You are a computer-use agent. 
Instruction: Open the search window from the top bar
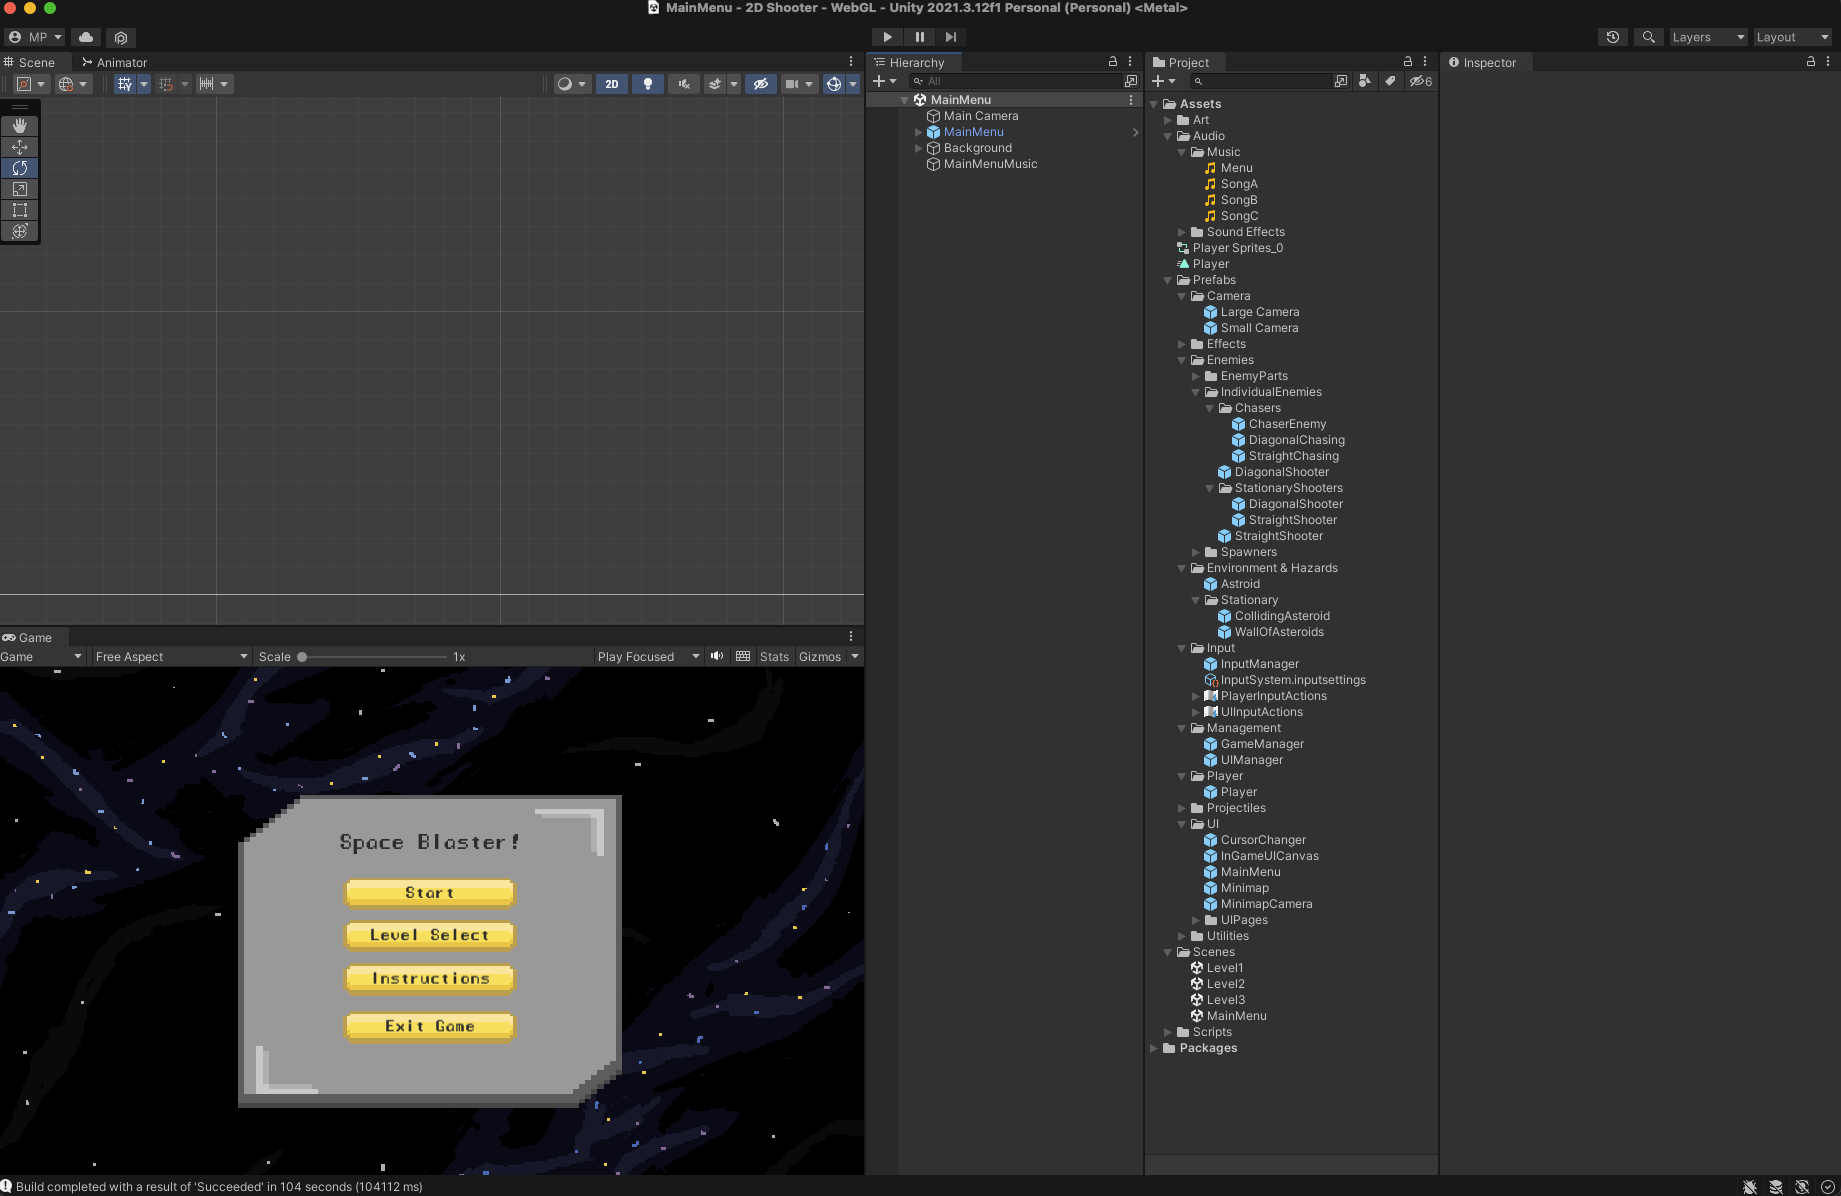[1647, 37]
